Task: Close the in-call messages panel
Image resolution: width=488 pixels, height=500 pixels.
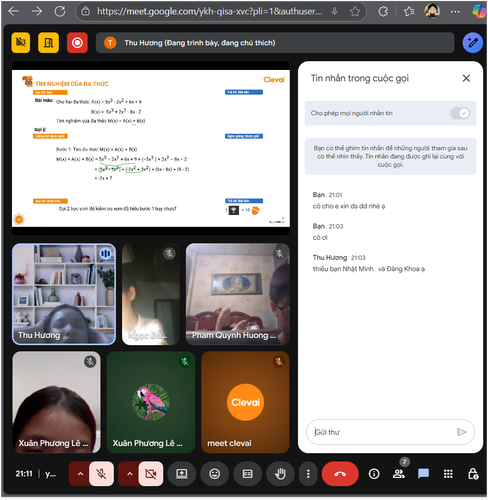Action: 466,78
